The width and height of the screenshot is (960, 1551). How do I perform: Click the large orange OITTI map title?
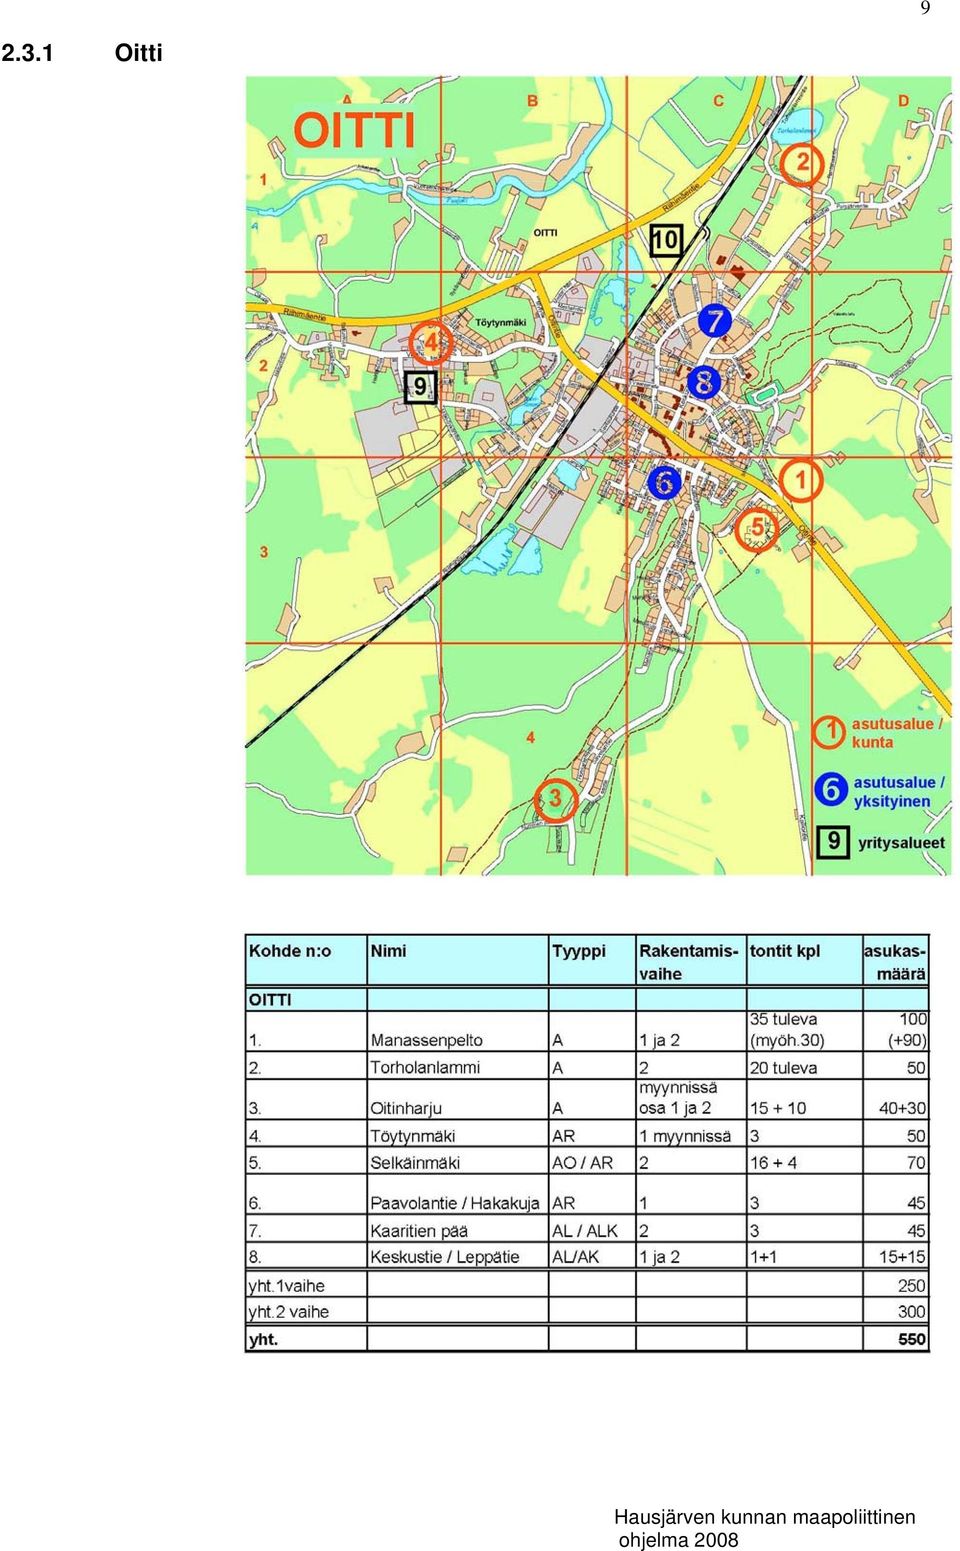(353, 131)
